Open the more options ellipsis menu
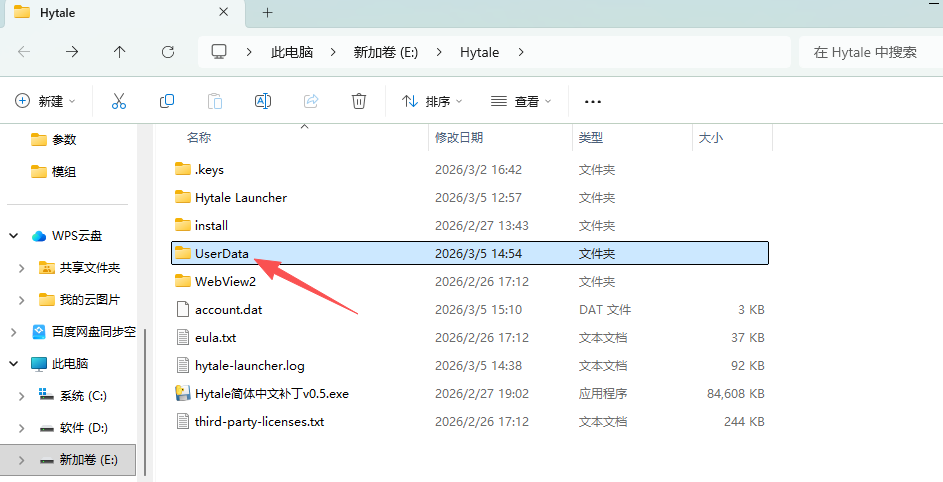The height and width of the screenshot is (482, 943). tap(593, 101)
